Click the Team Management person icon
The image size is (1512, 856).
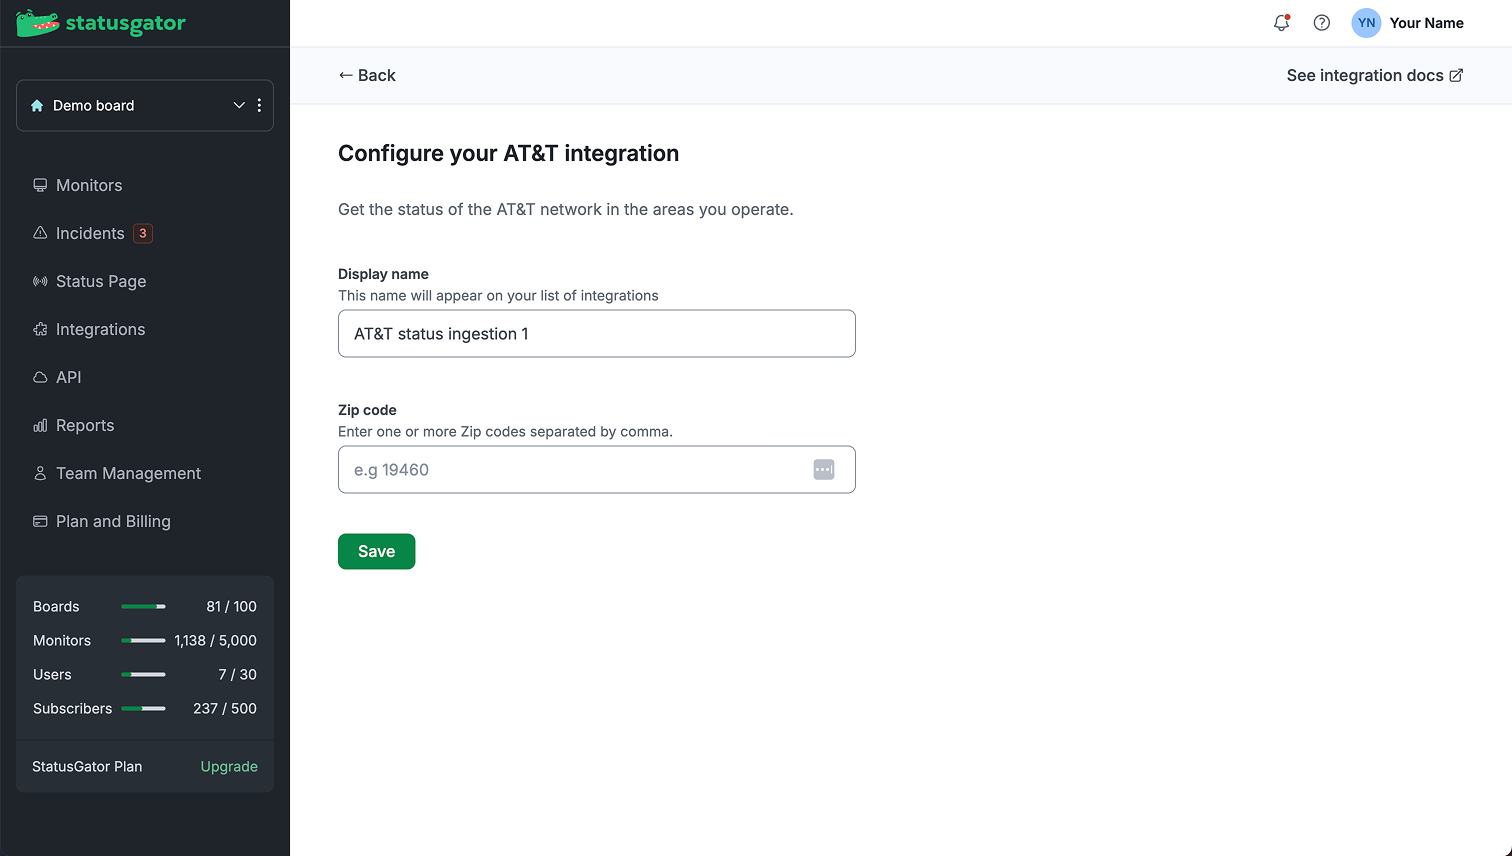(40, 473)
